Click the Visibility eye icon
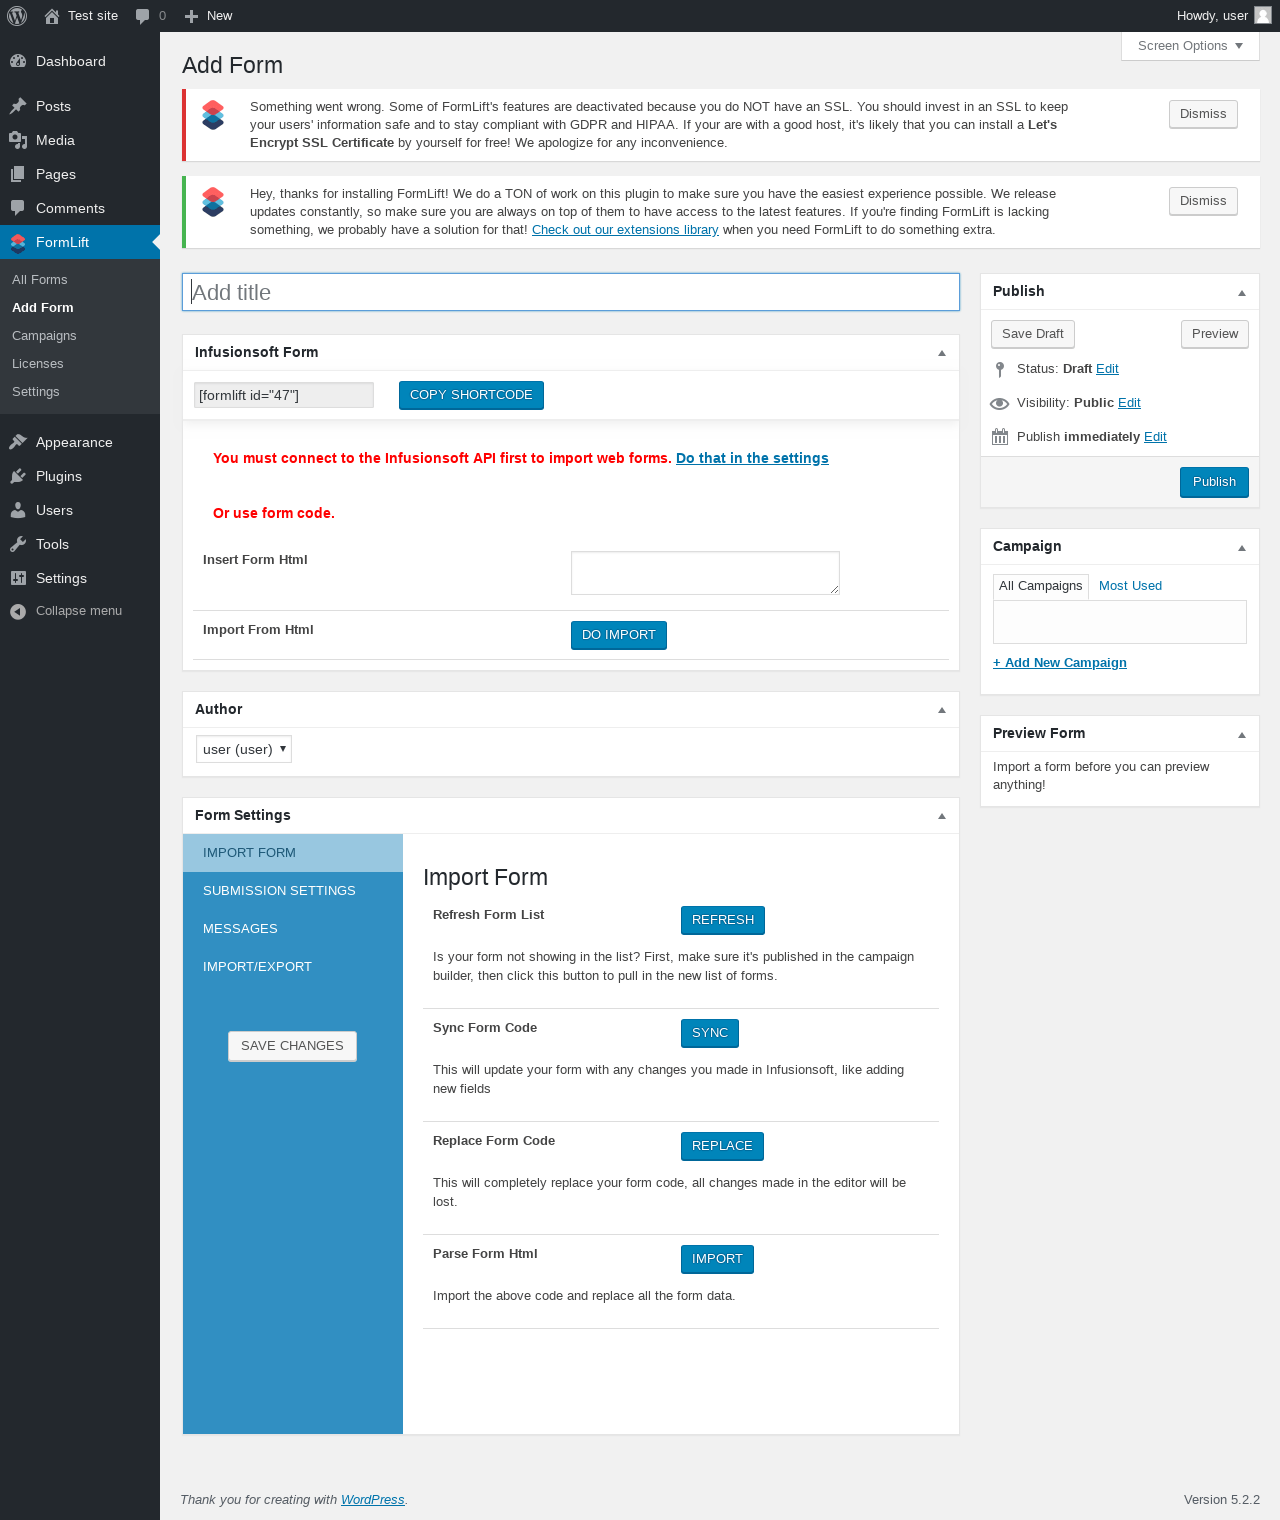Image resolution: width=1280 pixels, height=1520 pixels. (x=1000, y=403)
